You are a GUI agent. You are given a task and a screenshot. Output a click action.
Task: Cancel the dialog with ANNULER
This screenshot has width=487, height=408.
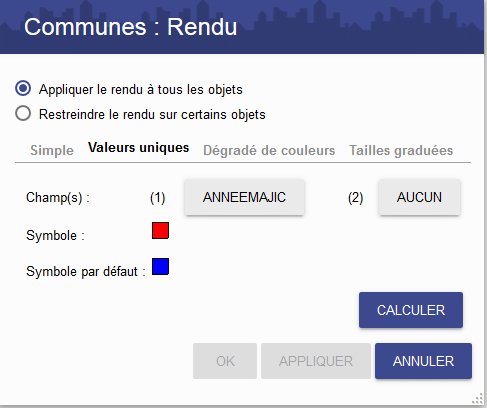[423, 361]
